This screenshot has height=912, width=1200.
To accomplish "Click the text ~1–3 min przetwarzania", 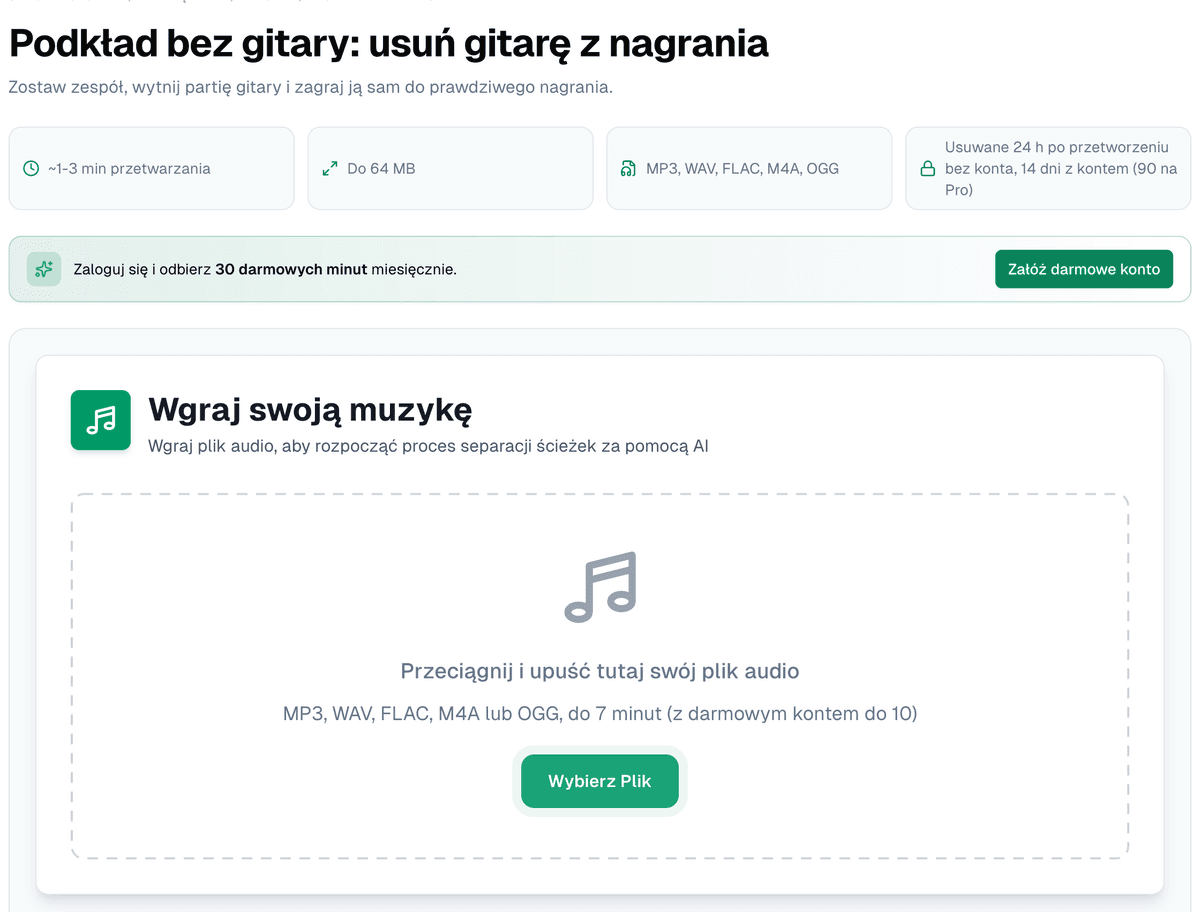I will coord(129,168).
